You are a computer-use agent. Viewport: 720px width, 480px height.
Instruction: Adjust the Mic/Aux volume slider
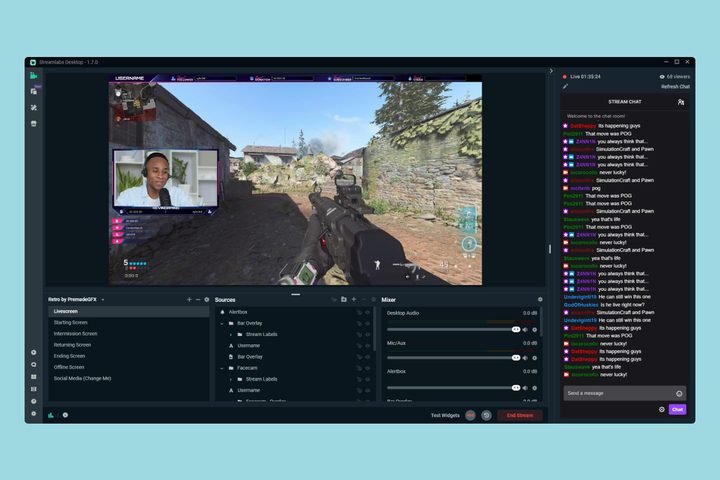[454, 358]
